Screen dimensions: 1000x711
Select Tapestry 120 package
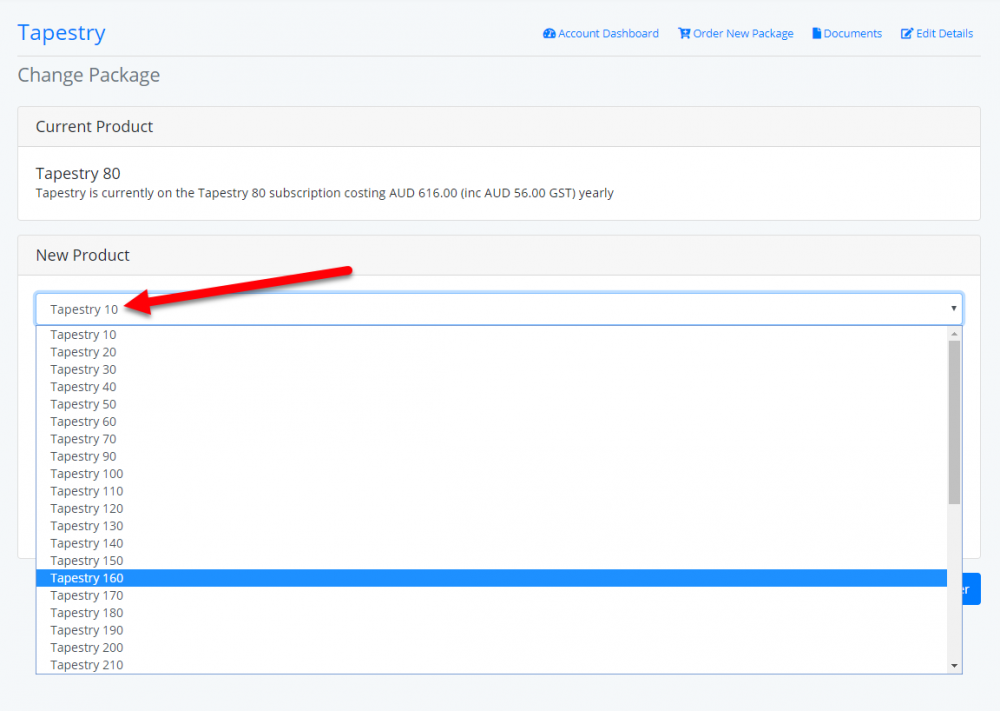491,508
